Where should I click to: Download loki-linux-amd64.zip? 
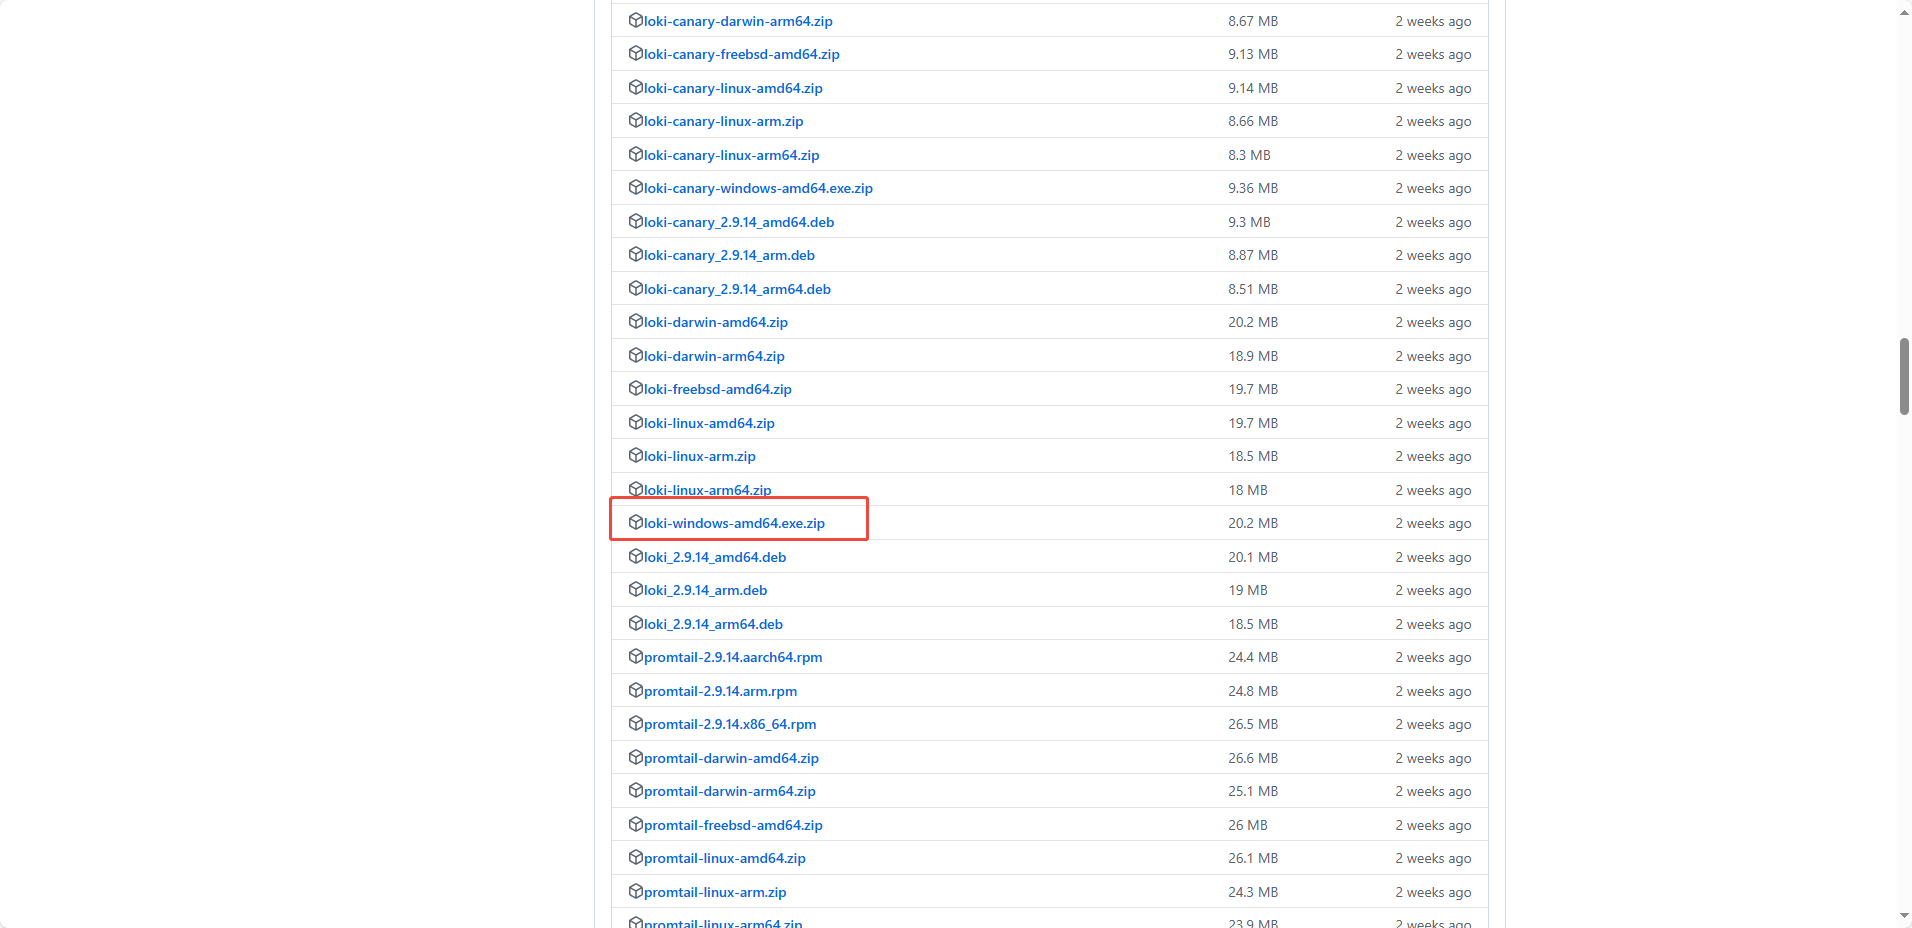pos(709,423)
